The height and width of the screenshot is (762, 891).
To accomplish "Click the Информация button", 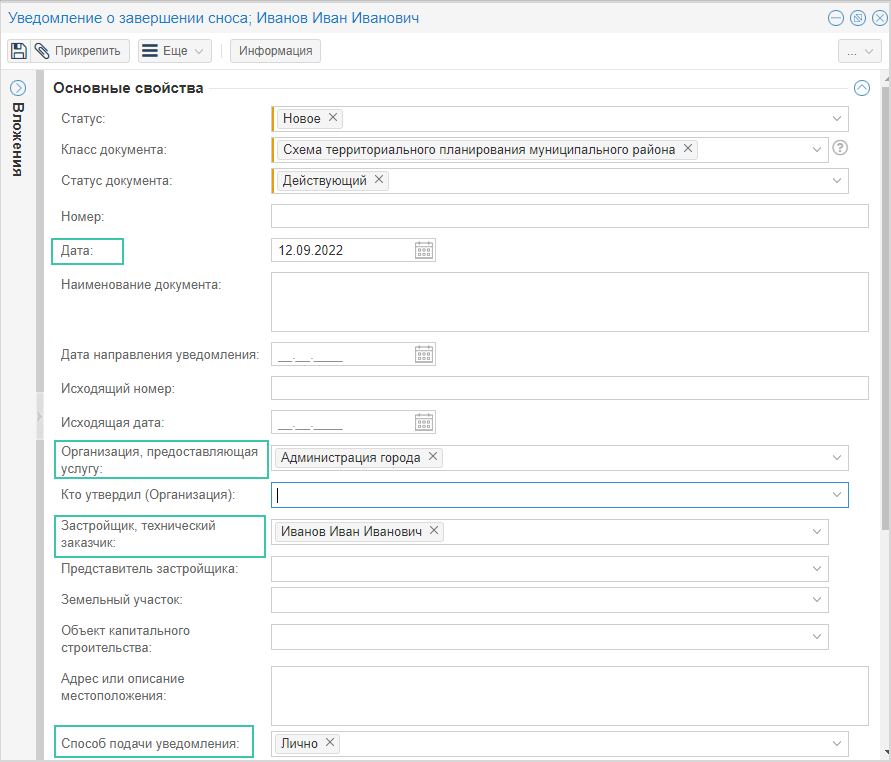I will click(x=275, y=51).
